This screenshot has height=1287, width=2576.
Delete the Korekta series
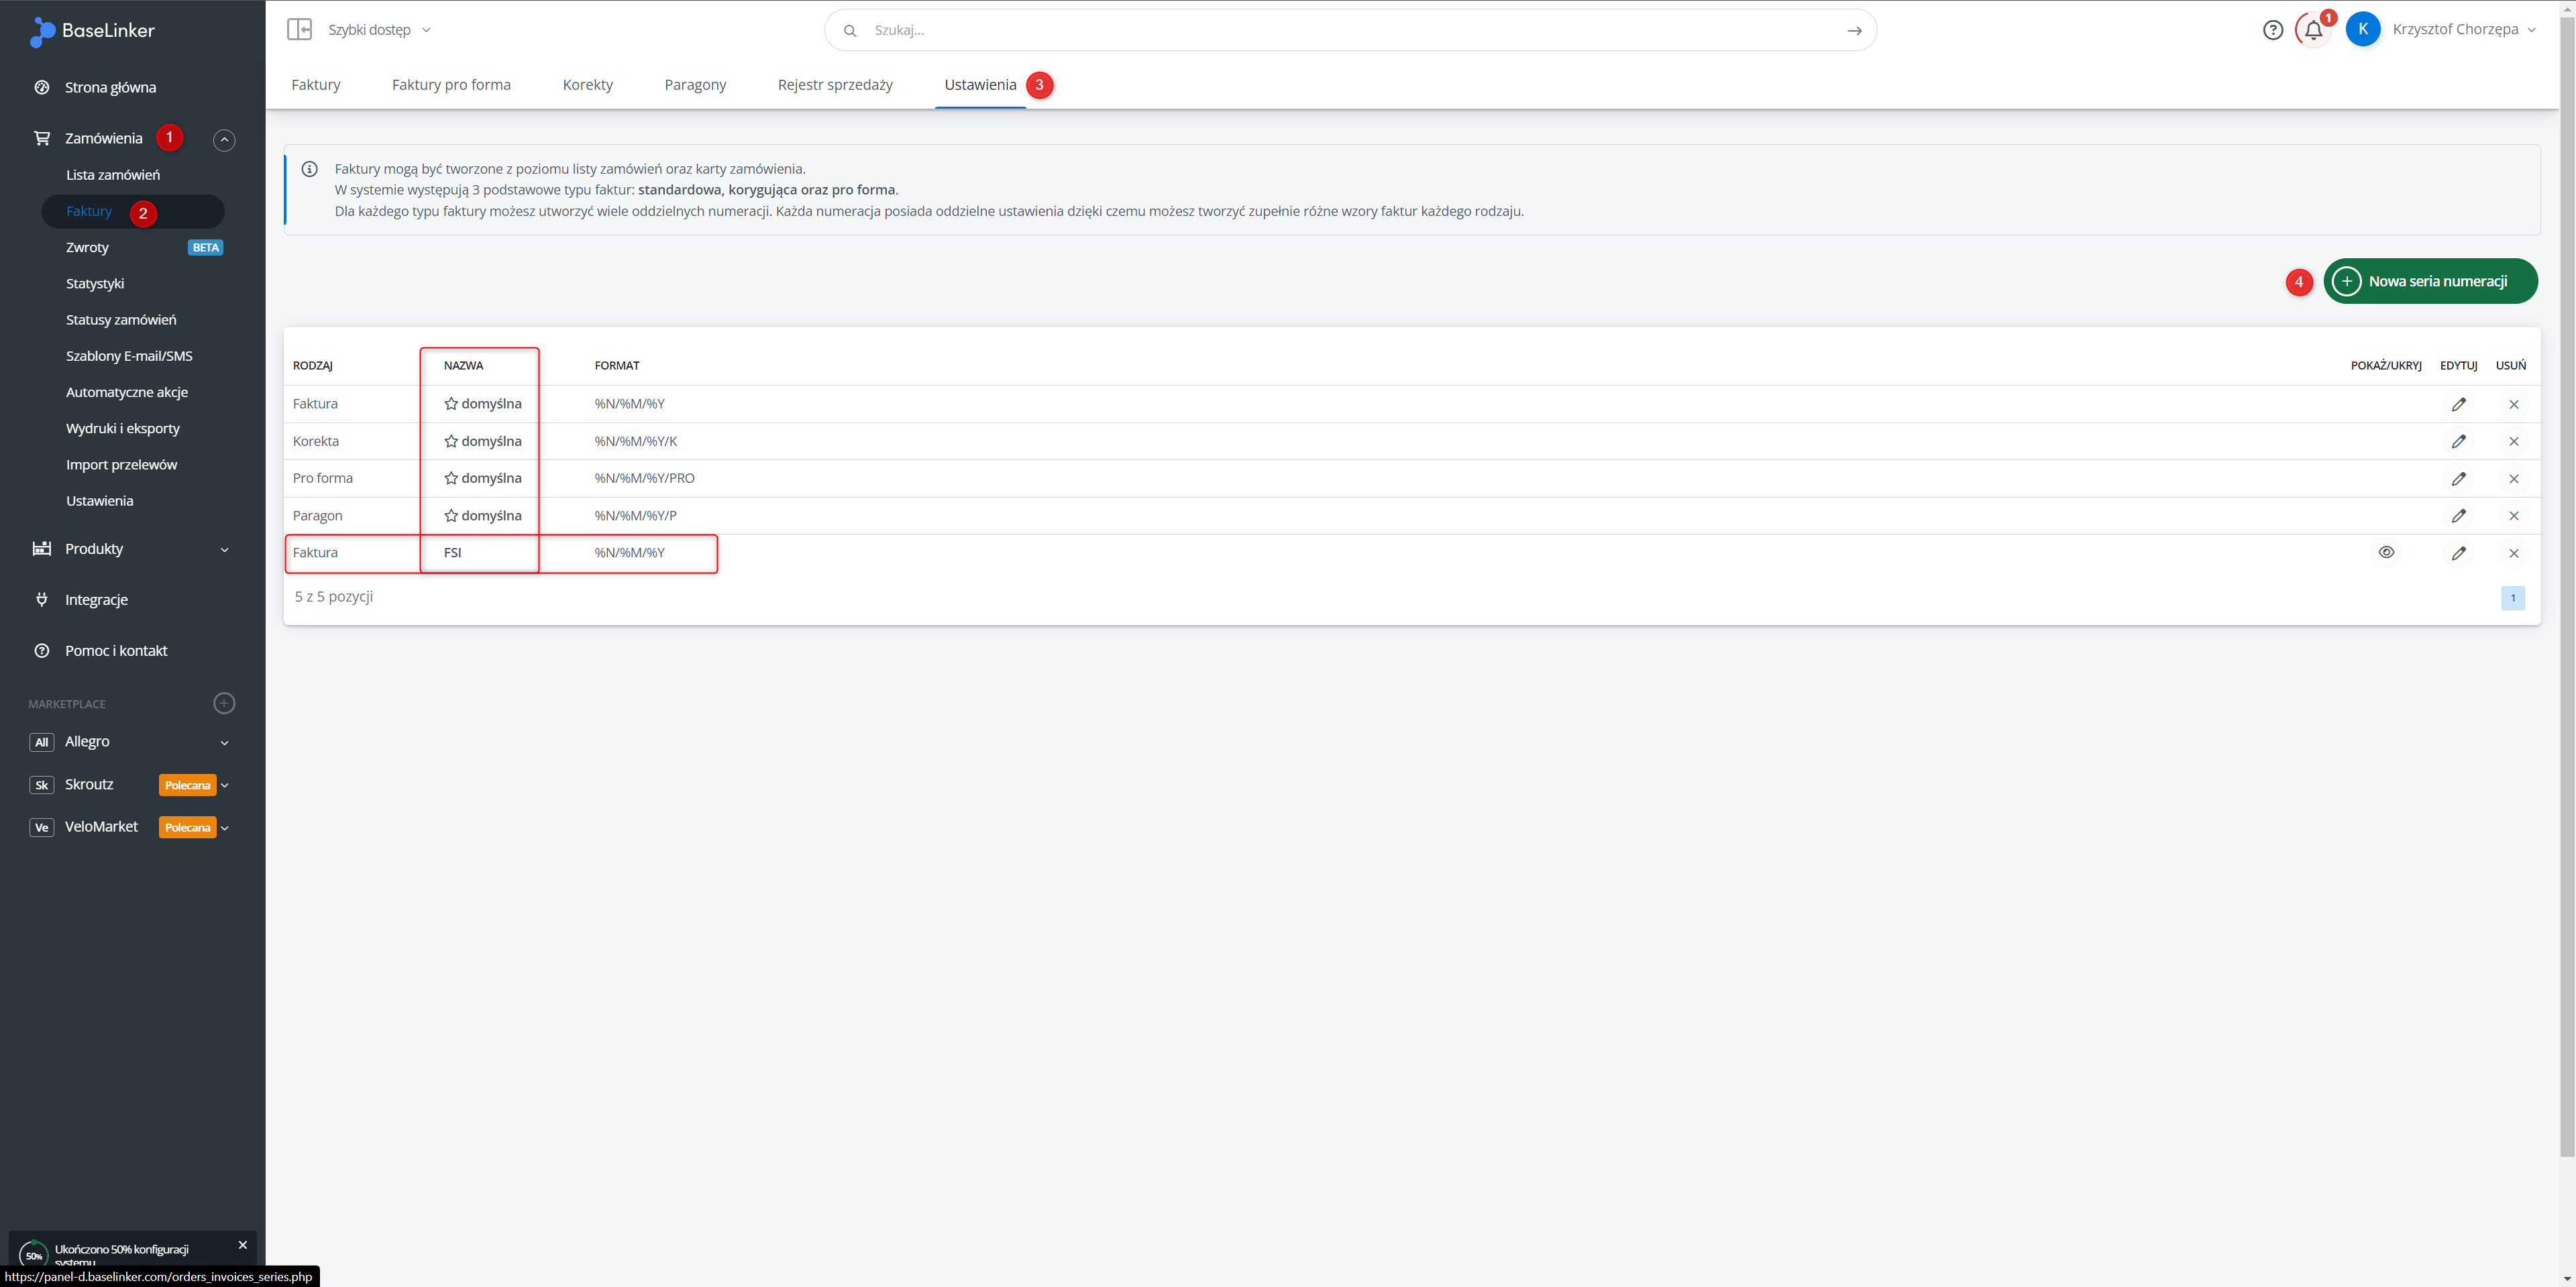tap(2513, 441)
